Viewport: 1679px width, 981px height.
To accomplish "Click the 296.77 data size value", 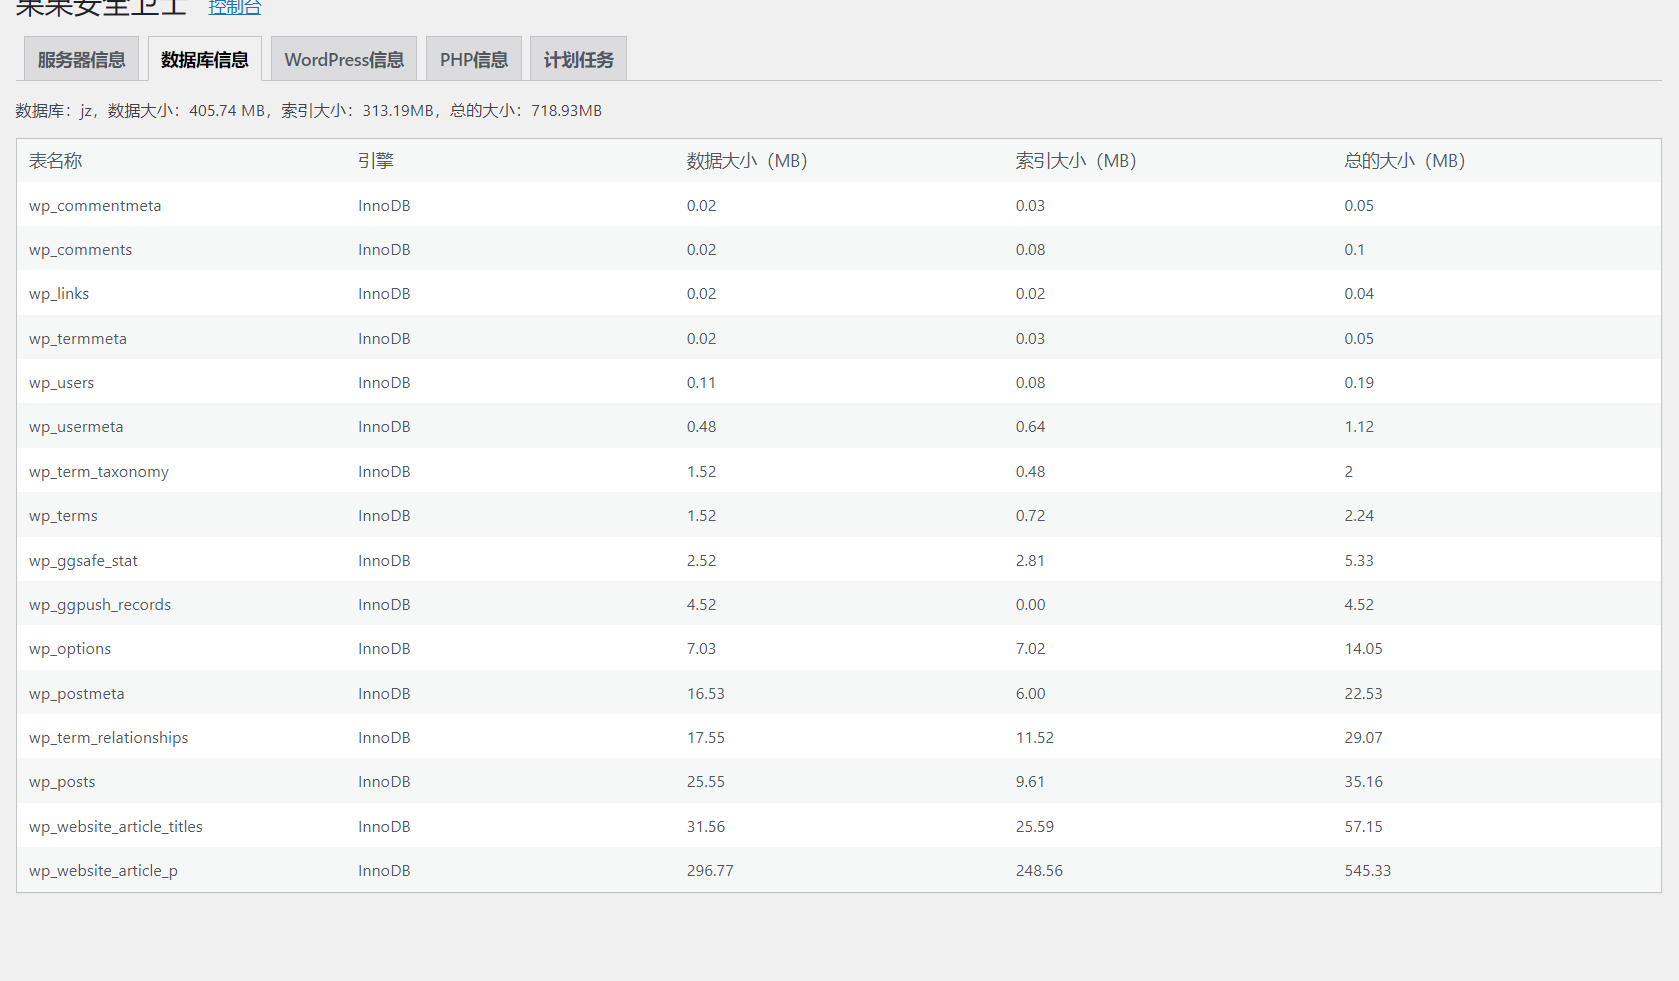I will click(x=710, y=871).
